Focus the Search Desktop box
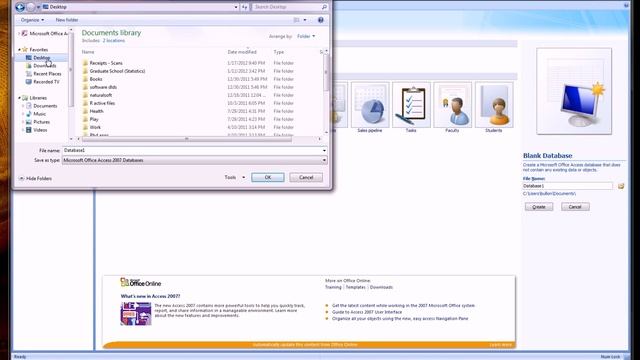 pos(286,7)
